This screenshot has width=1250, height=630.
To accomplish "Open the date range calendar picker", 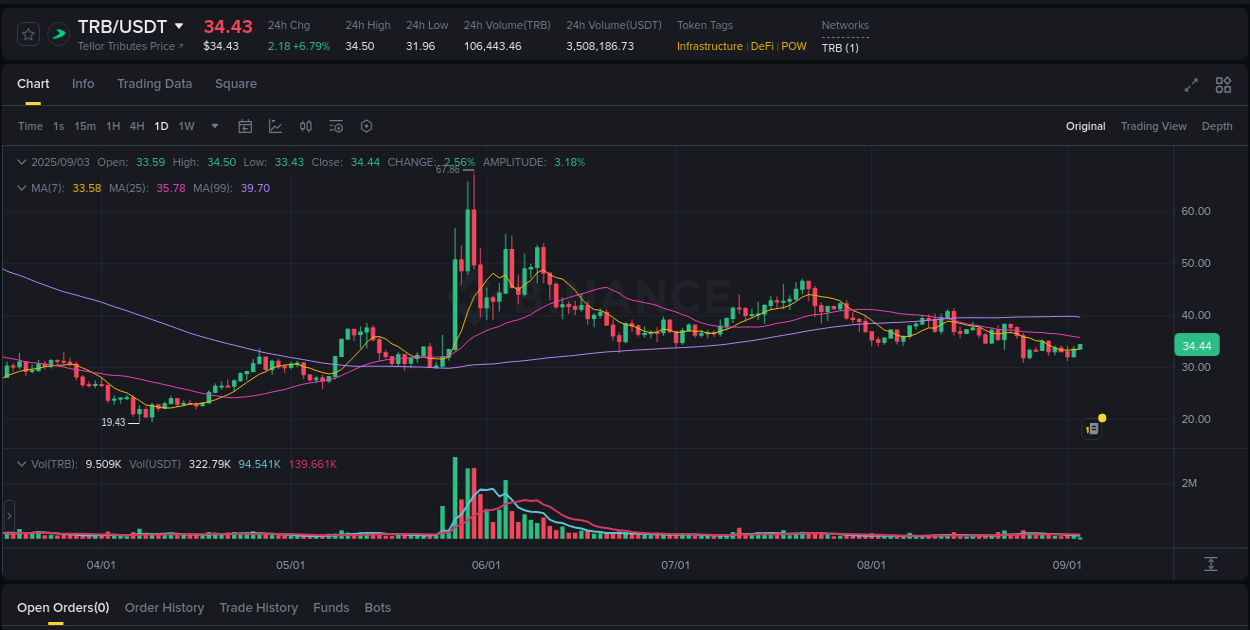I will [x=245, y=126].
